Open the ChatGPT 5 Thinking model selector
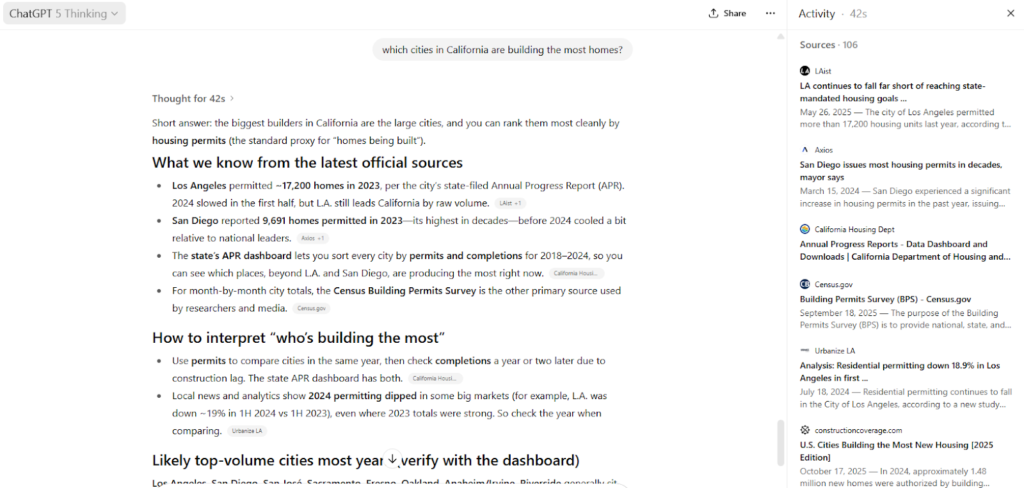The width and height of the screenshot is (1024, 488). (64, 13)
